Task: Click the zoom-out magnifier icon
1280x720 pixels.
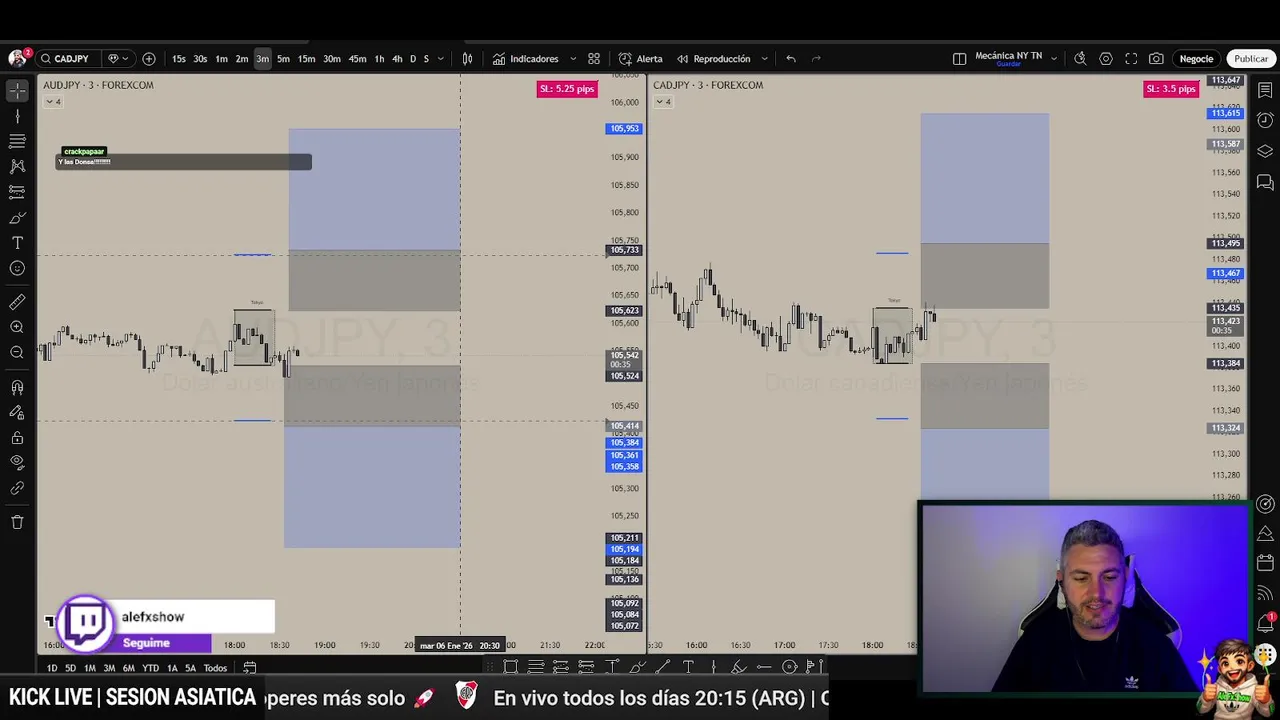Action: point(17,352)
